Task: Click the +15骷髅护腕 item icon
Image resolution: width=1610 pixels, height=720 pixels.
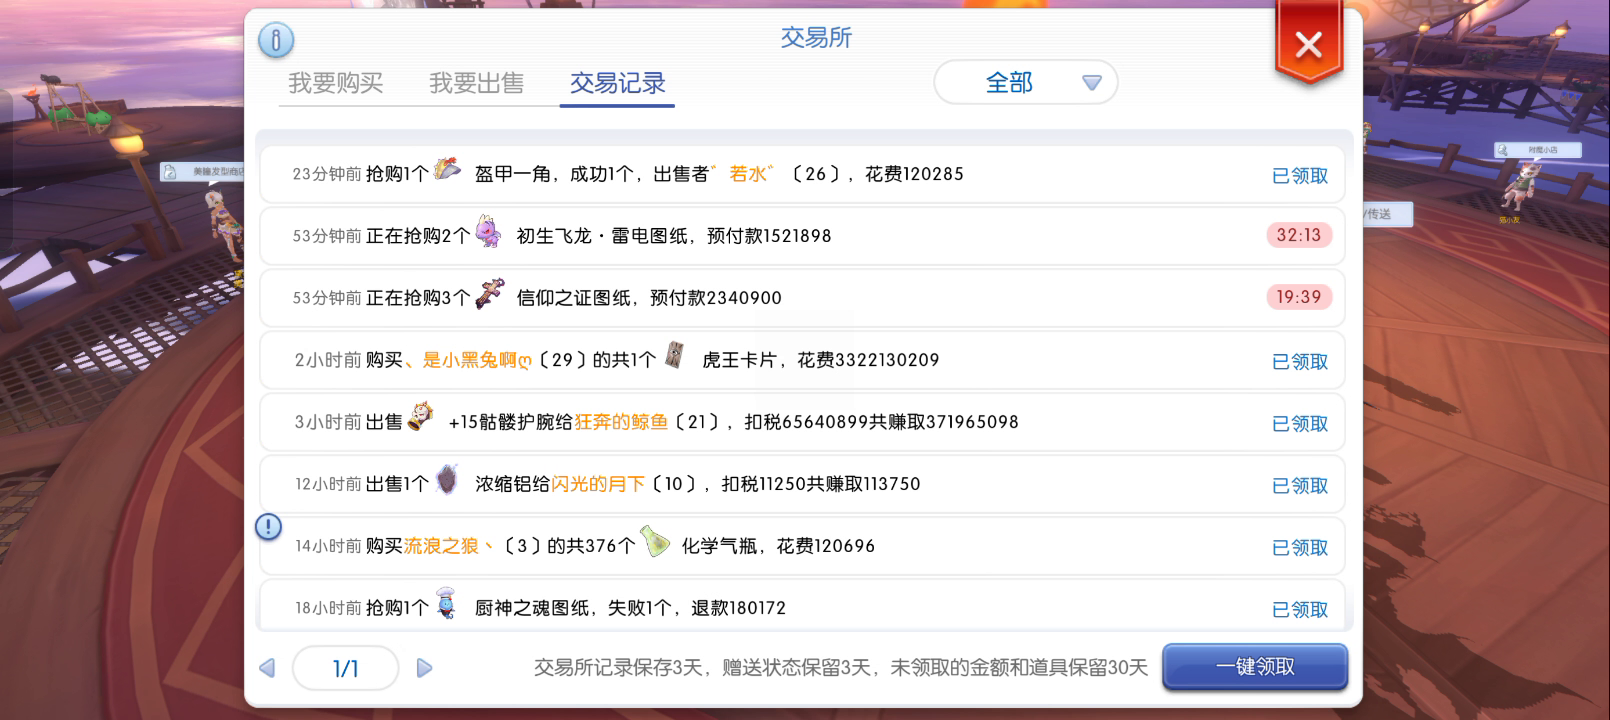Action: tap(420, 418)
